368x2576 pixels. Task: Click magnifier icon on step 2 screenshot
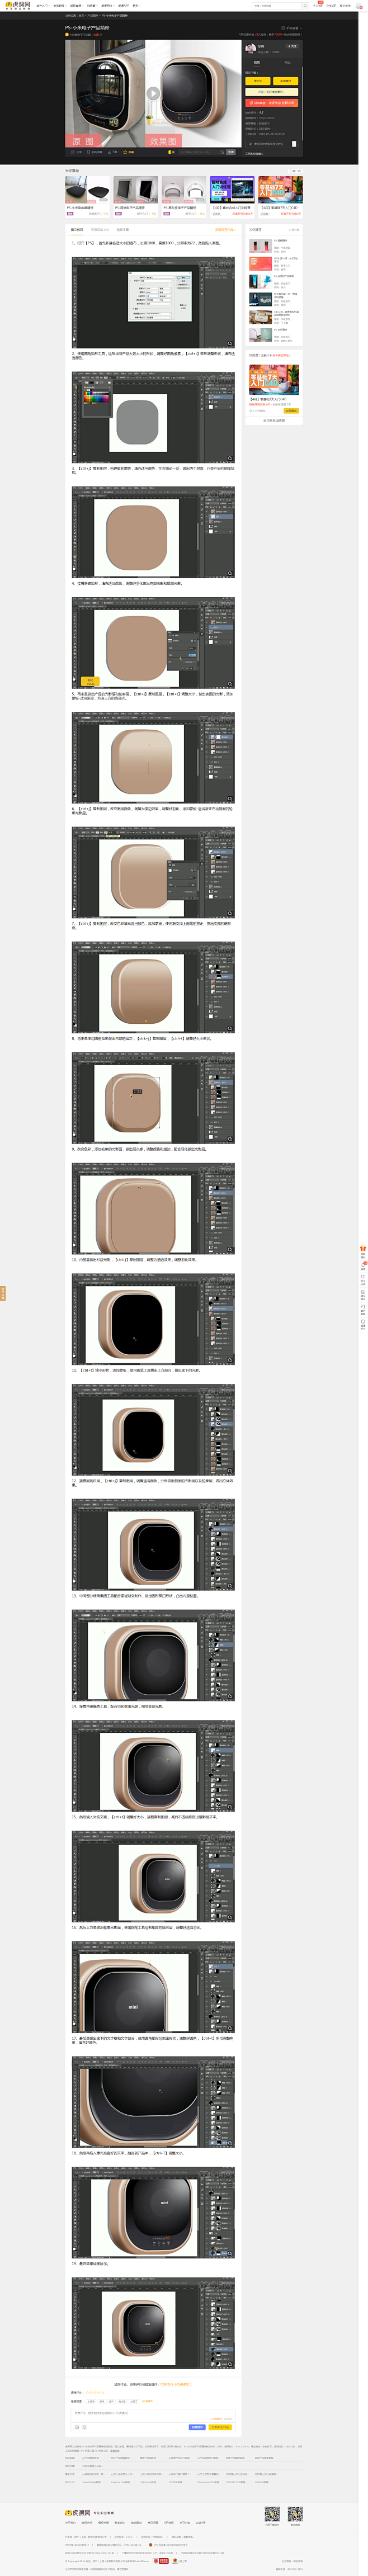229,459
